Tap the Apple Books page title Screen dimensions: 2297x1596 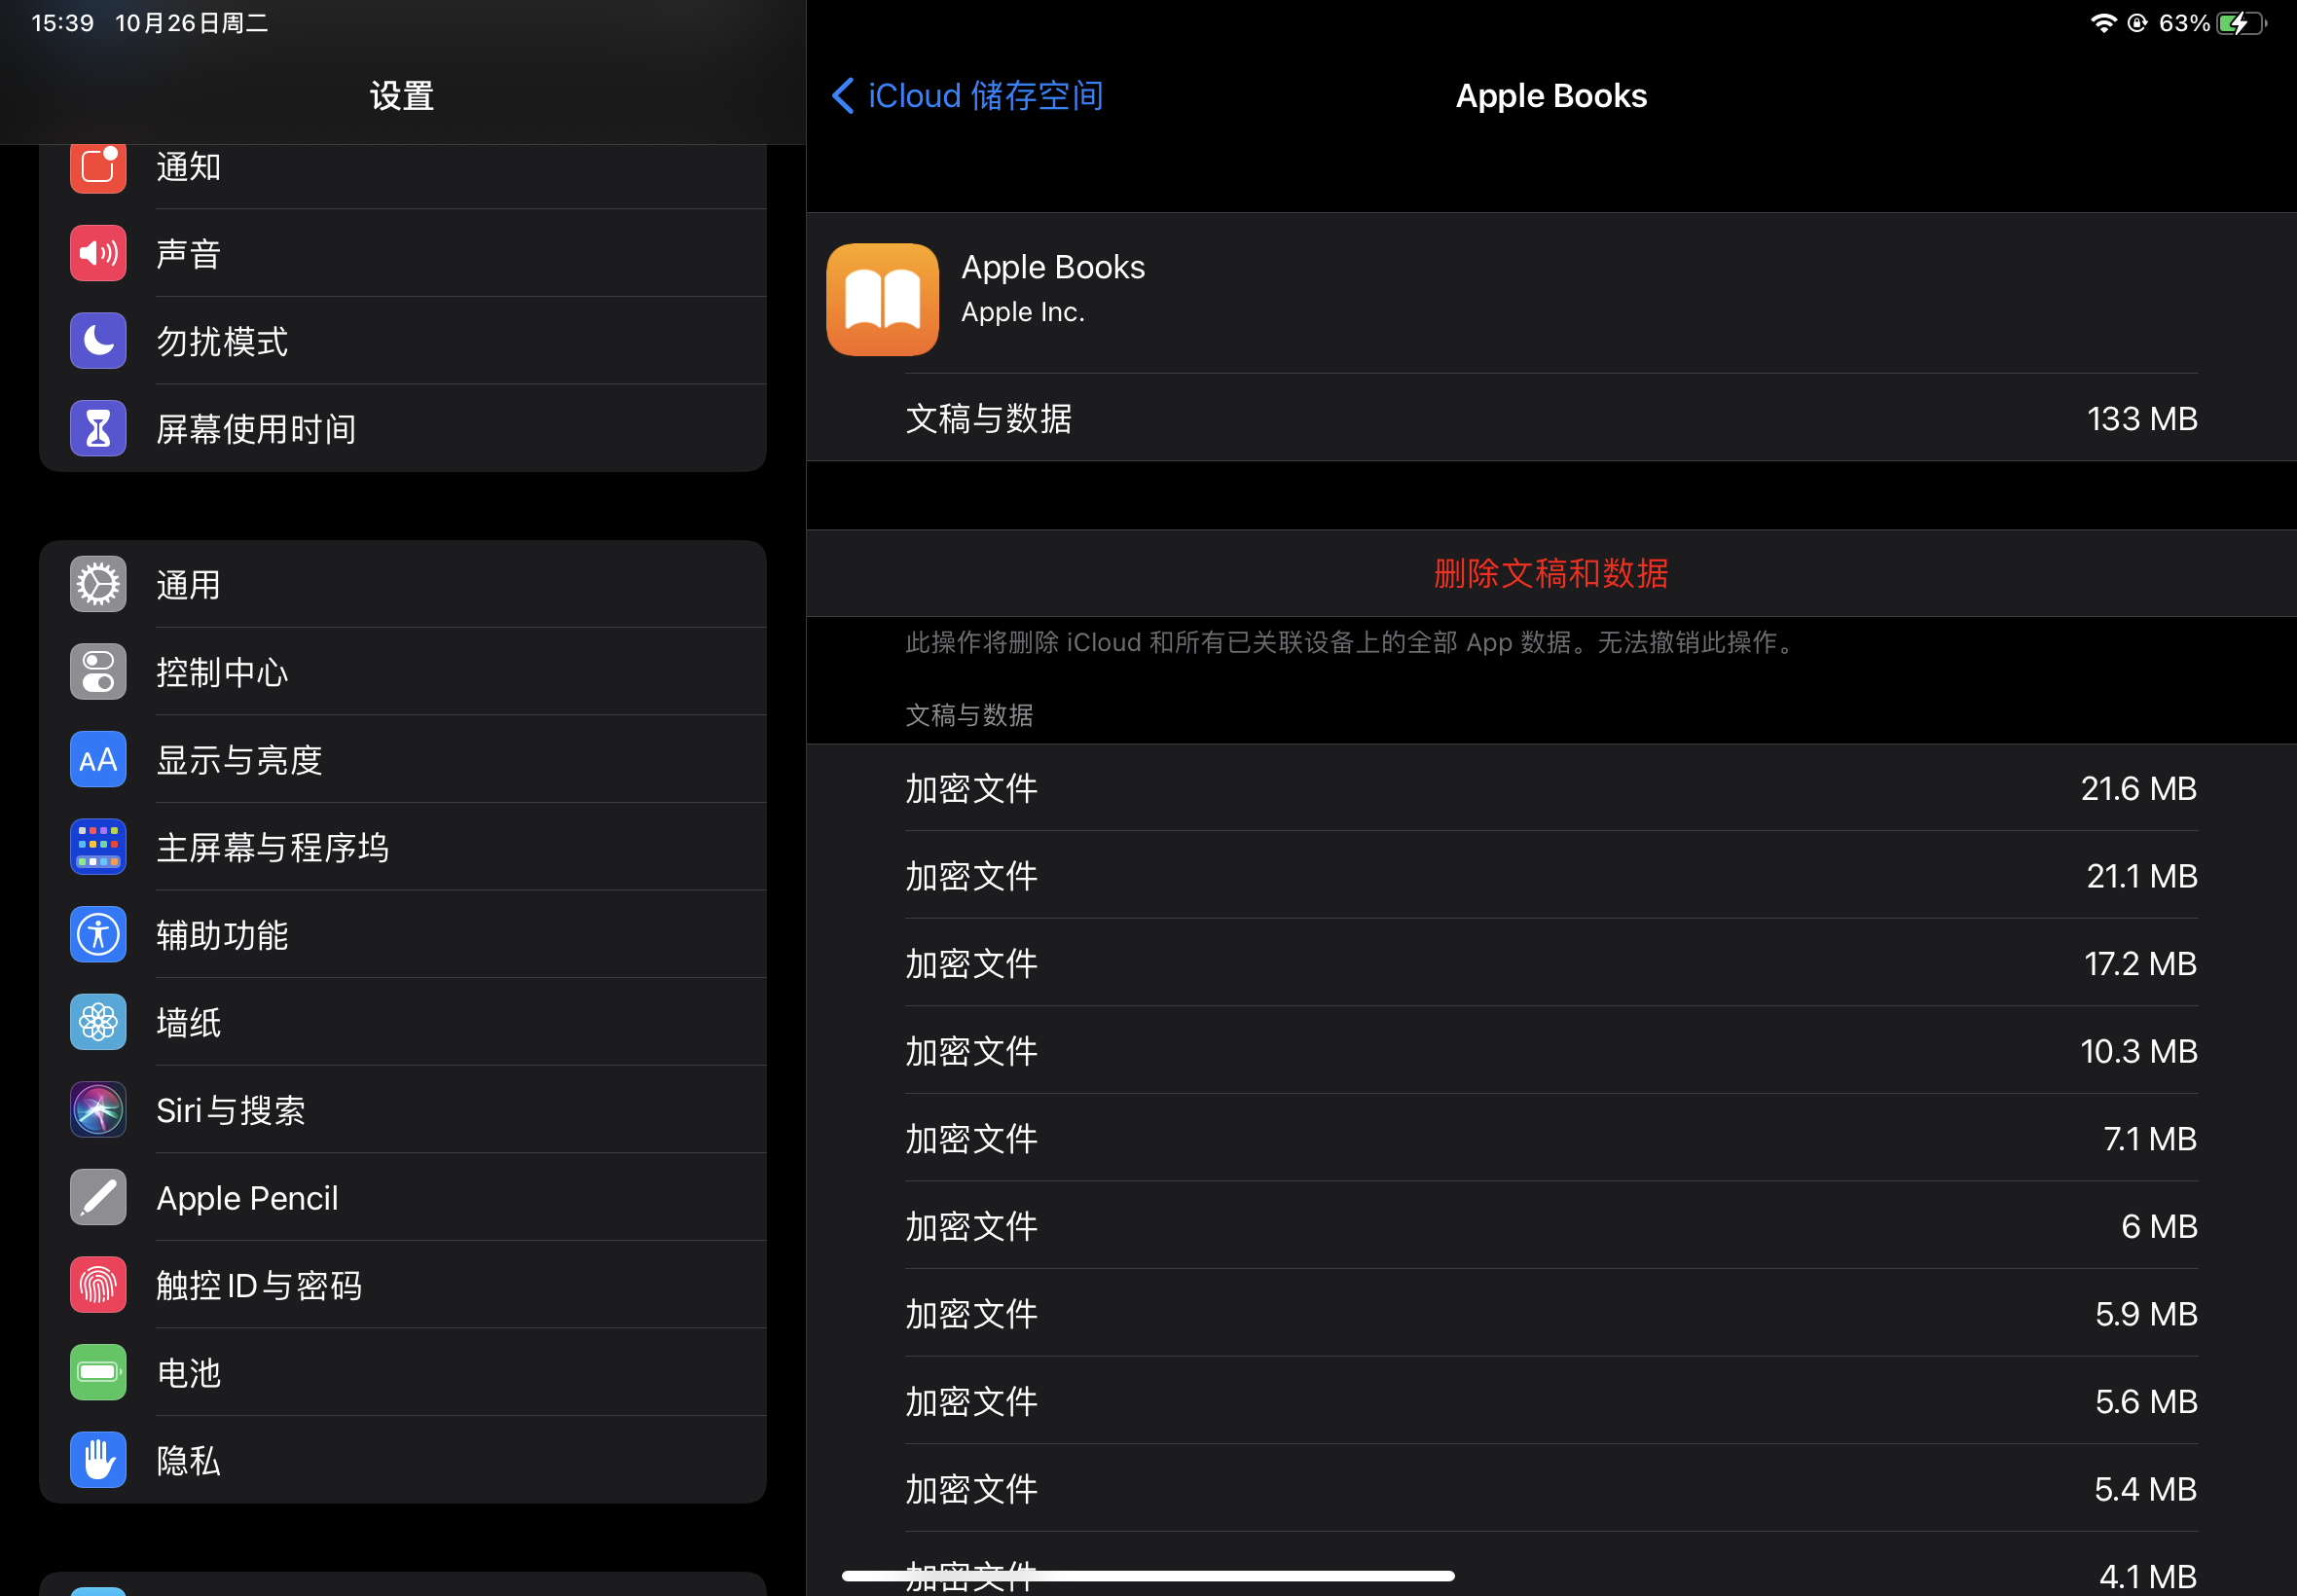[1551, 96]
